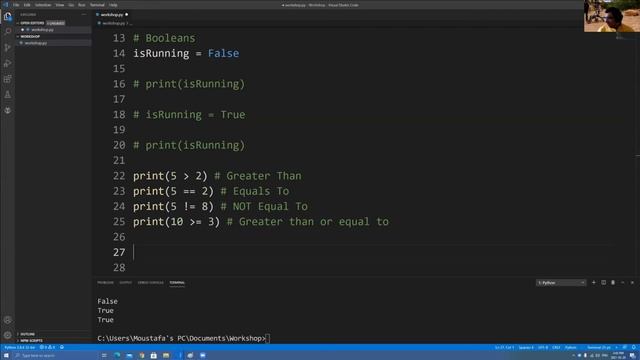Screen dimensions: 640x360
Task: Open the Run and Debug view icon
Action: pos(8,63)
